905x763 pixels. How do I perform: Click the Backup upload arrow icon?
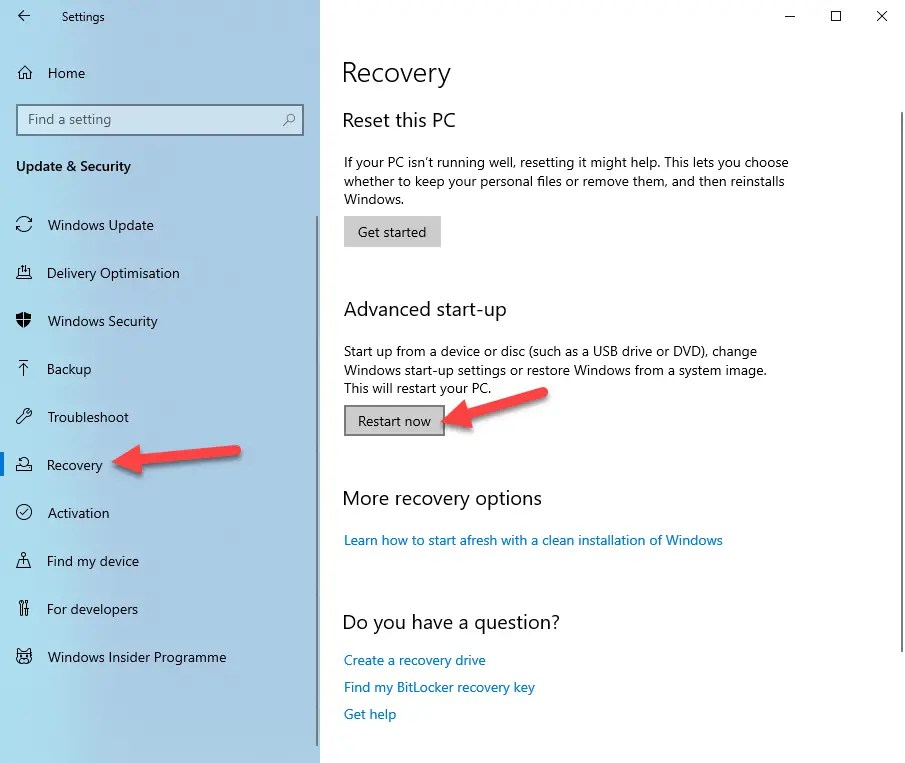(x=24, y=368)
